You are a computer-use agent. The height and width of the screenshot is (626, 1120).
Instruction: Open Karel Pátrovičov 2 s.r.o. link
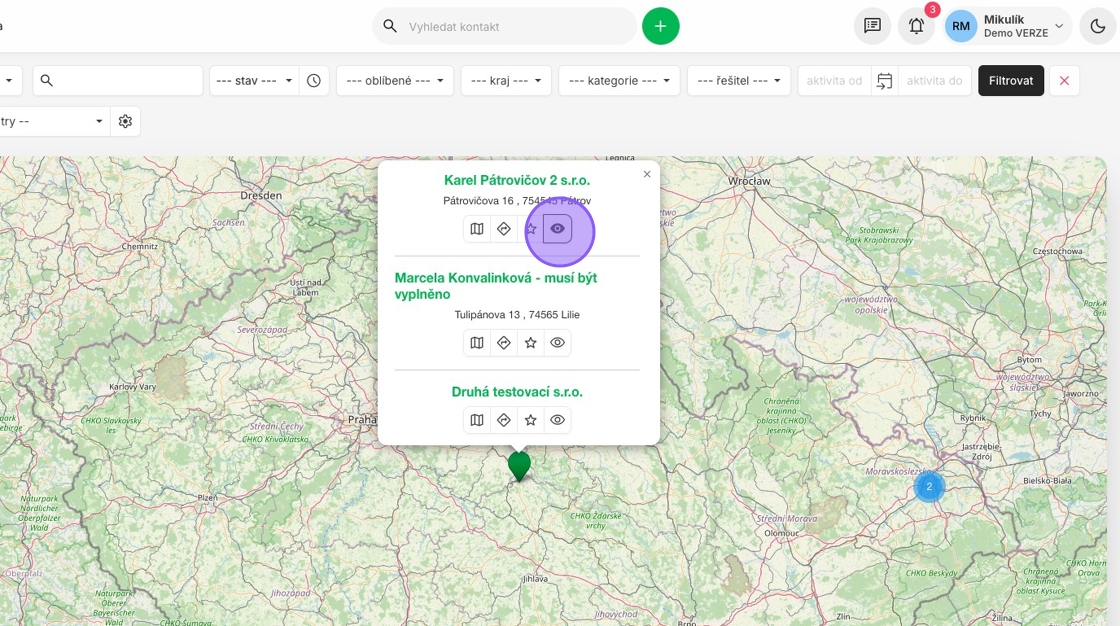pos(517,180)
